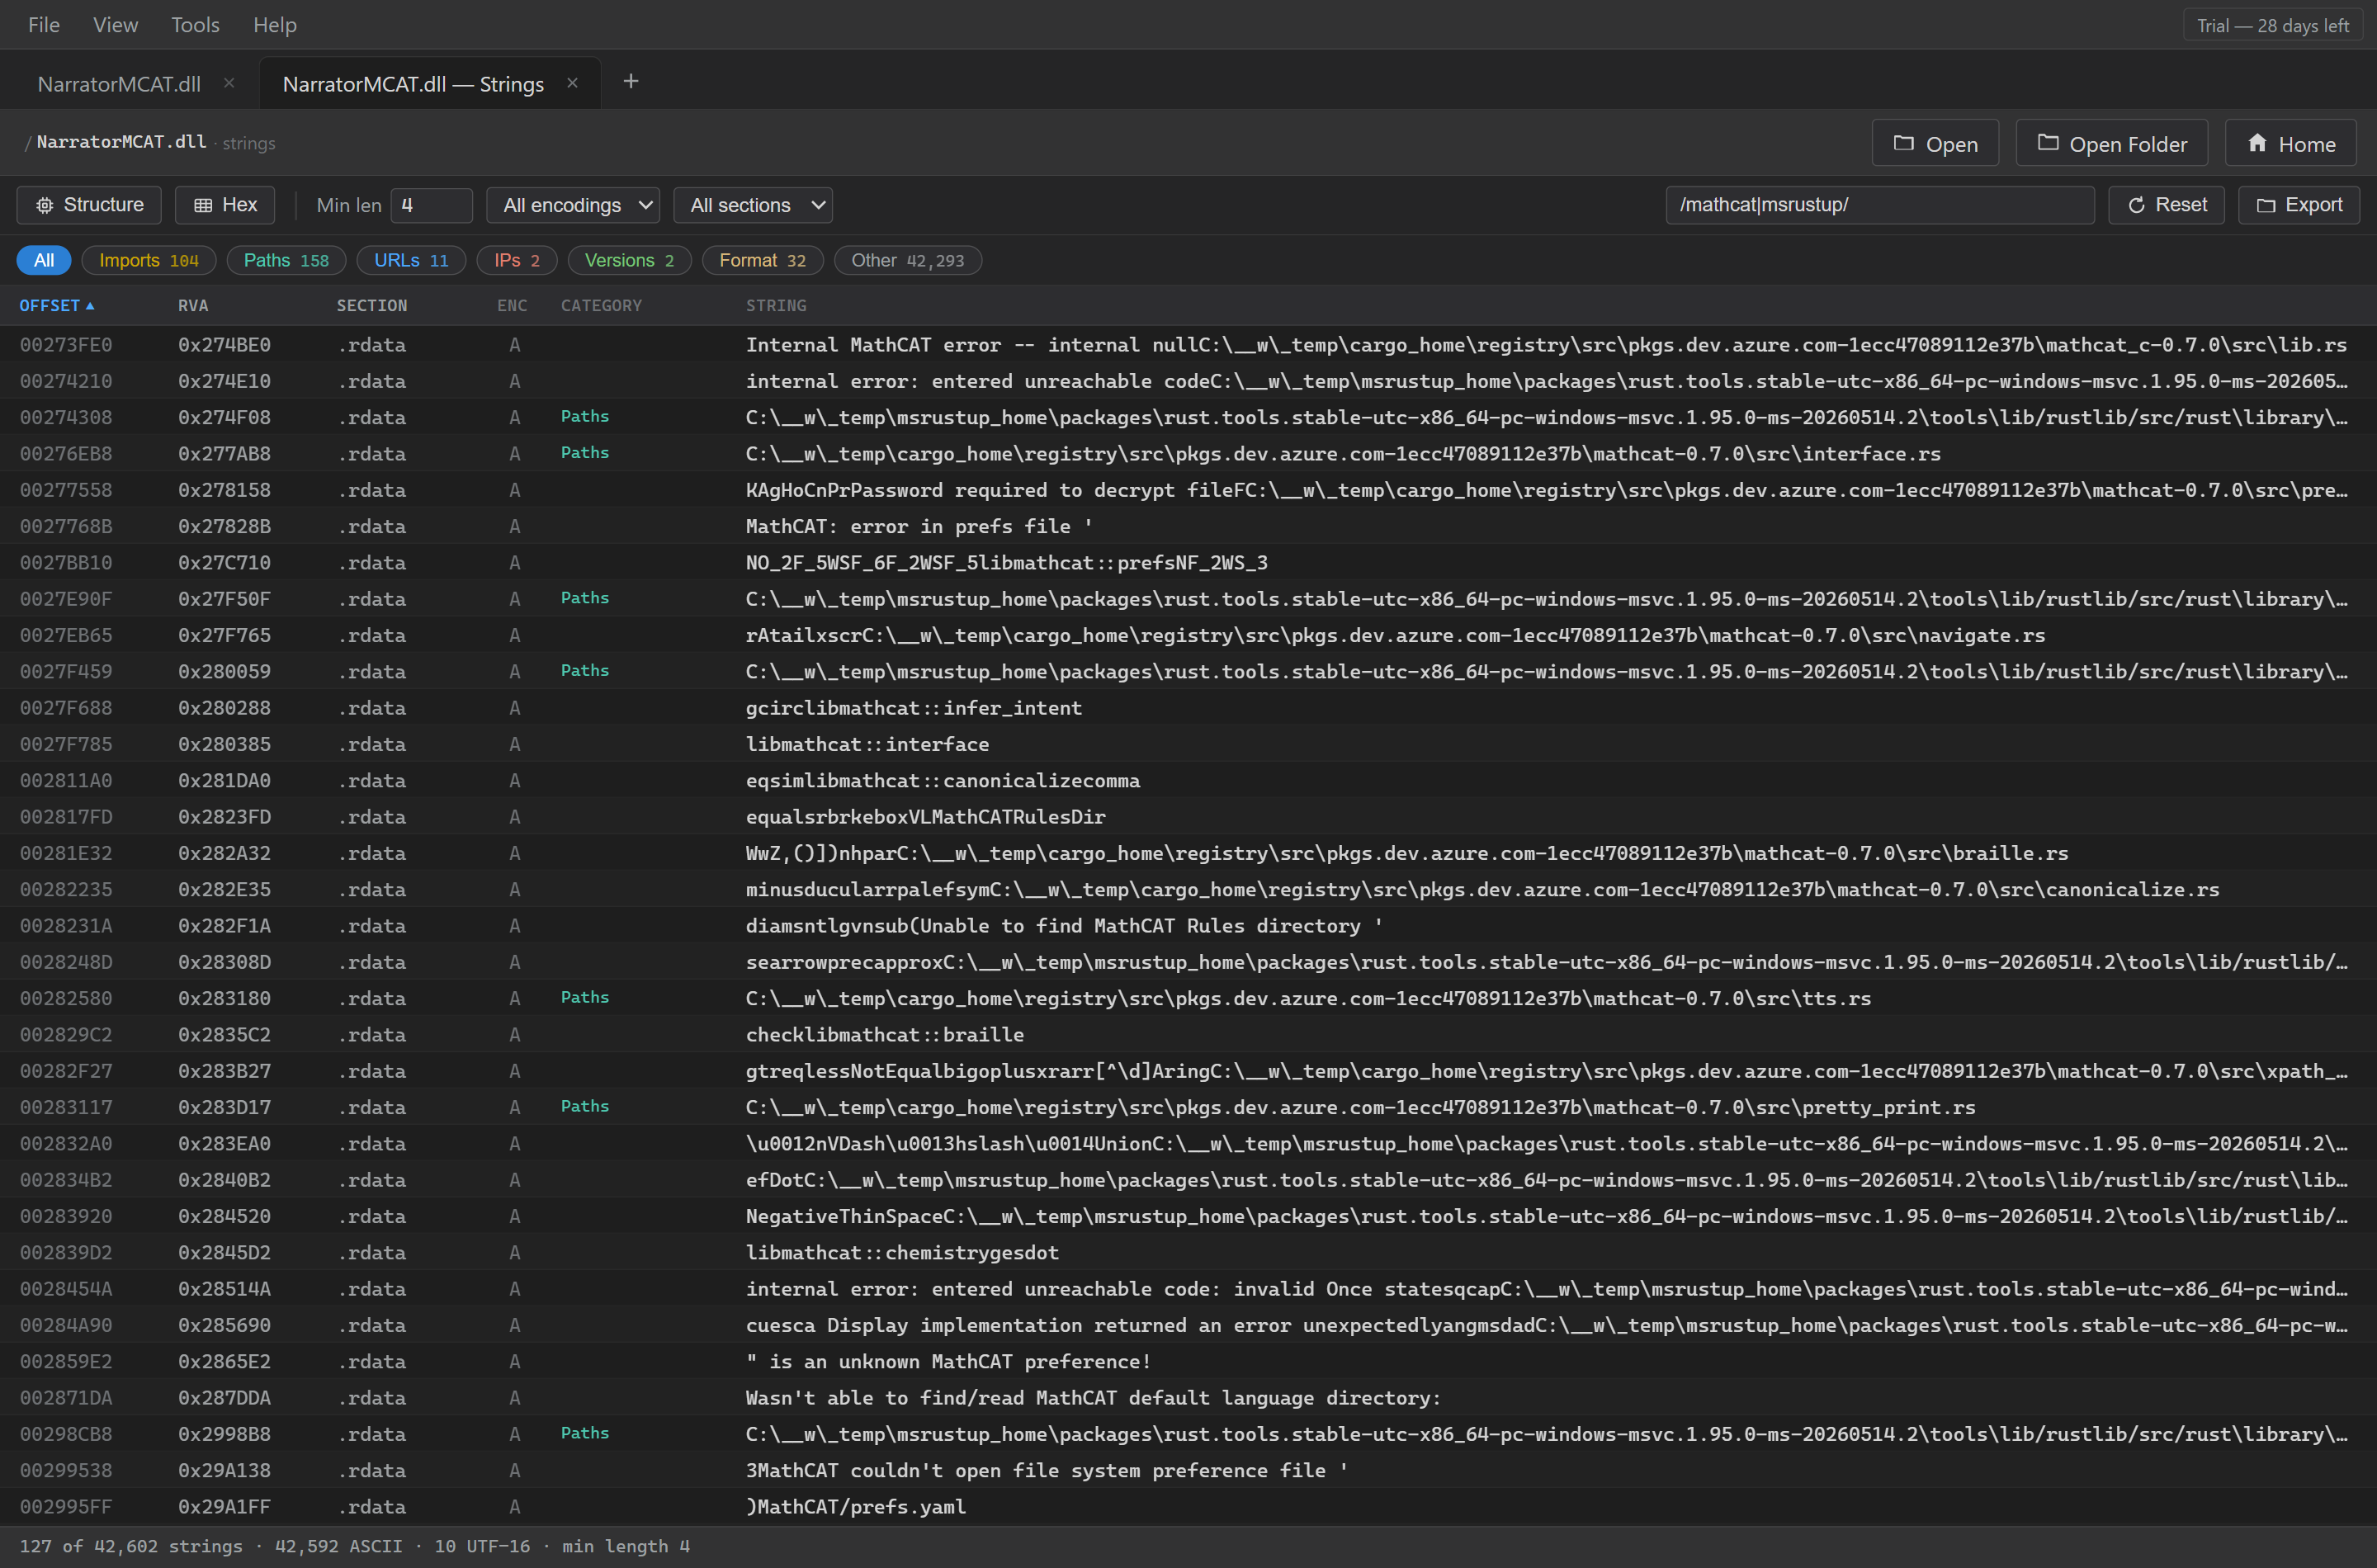Toggle the URLs 11 filter
The width and height of the screenshot is (2377, 1568).
point(411,260)
